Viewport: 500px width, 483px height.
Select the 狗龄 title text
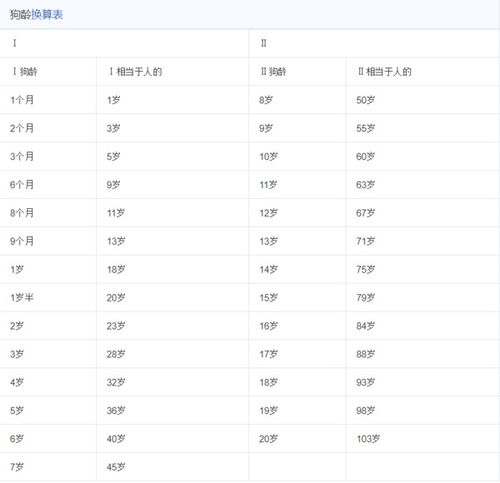(x=21, y=15)
